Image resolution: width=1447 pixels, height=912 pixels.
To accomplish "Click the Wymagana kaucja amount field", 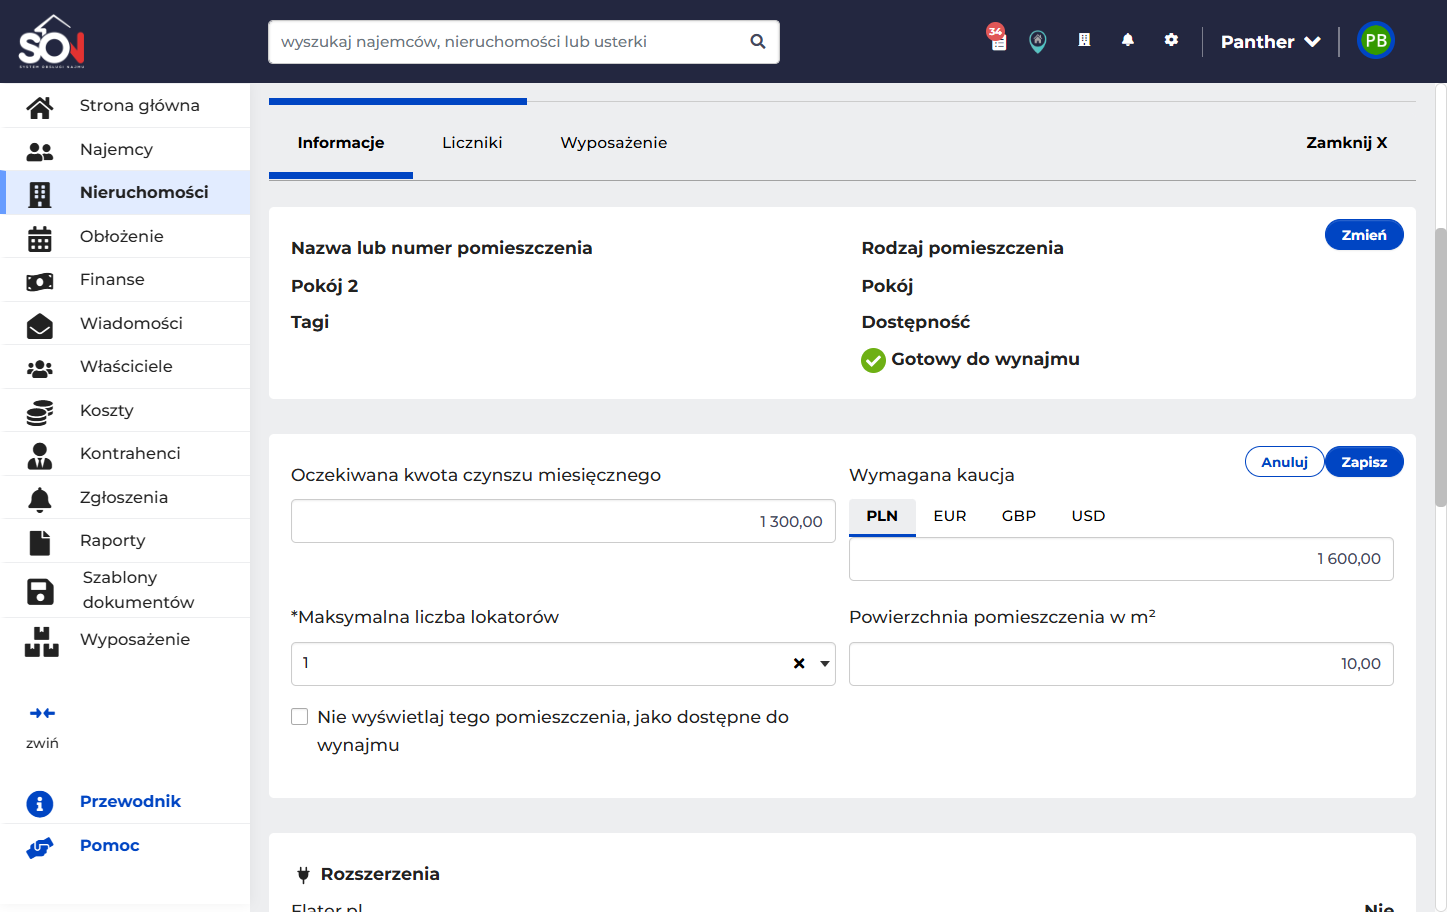I will coord(1121,559).
